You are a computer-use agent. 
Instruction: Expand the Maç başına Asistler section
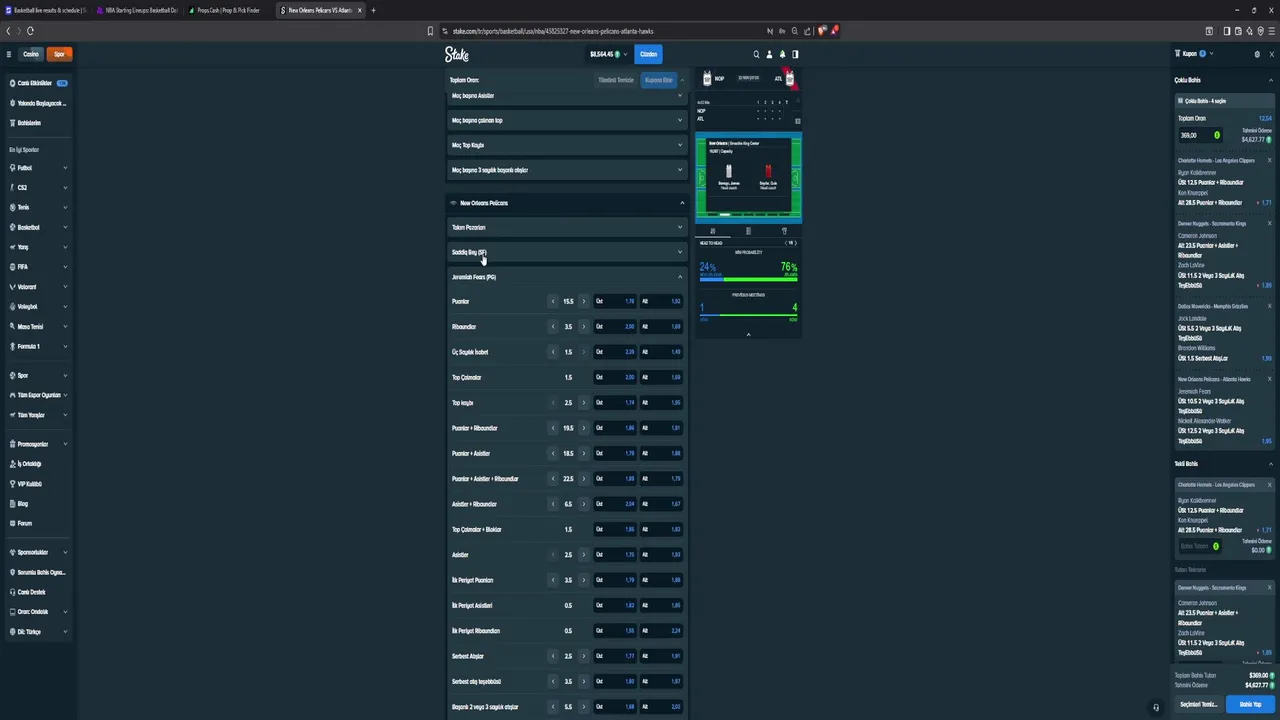pos(567,96)
